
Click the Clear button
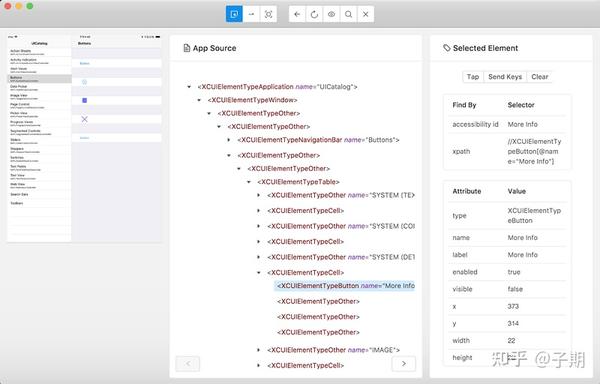(540, 76)
